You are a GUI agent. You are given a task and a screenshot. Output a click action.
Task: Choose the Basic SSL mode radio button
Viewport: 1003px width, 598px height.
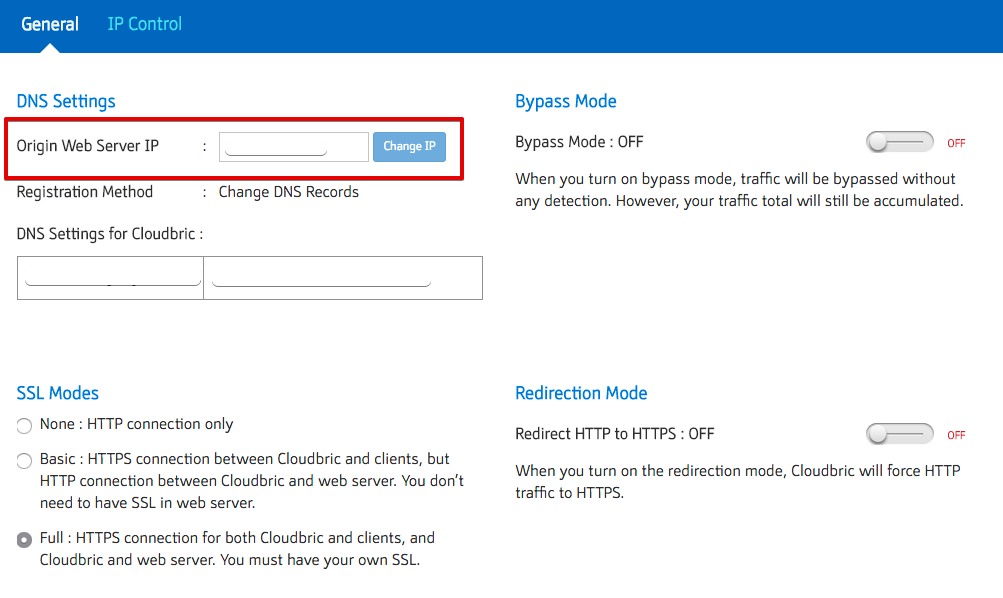(25, 461)
